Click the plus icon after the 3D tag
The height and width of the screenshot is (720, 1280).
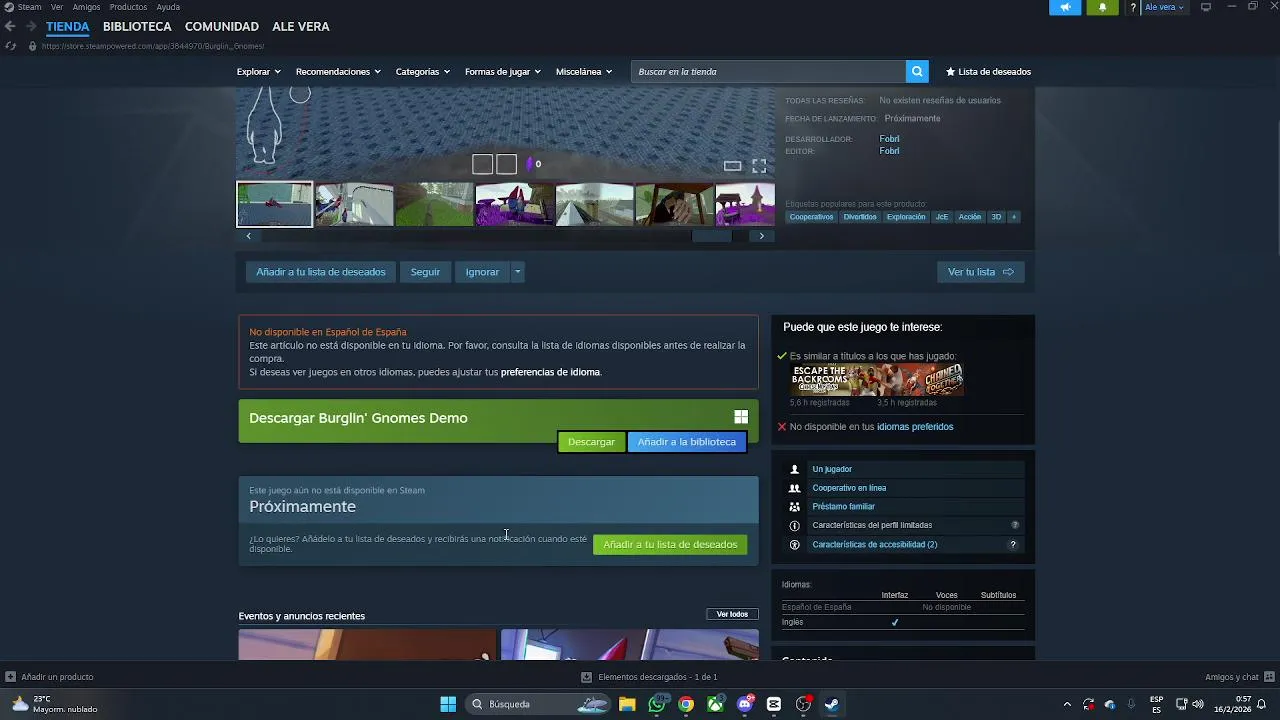click(1014, 217)
